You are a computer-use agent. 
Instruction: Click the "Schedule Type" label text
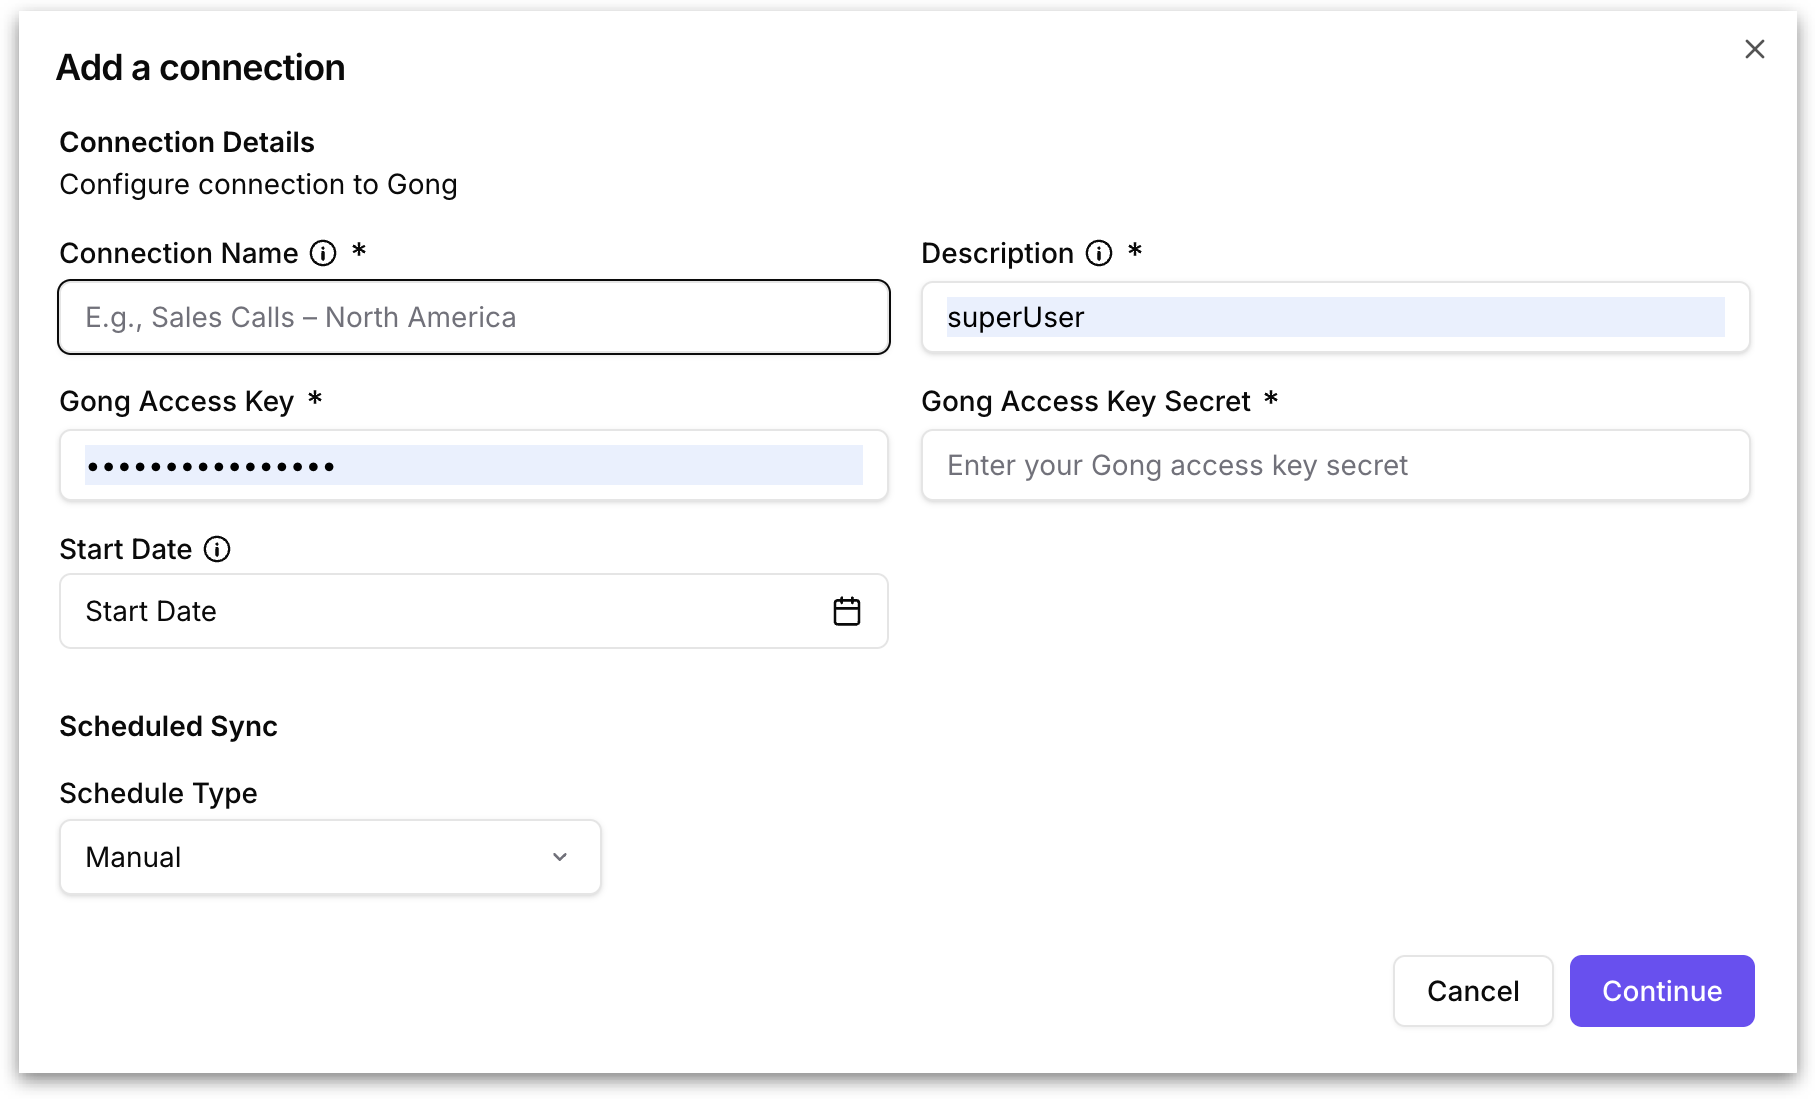(x=158, y=793)
